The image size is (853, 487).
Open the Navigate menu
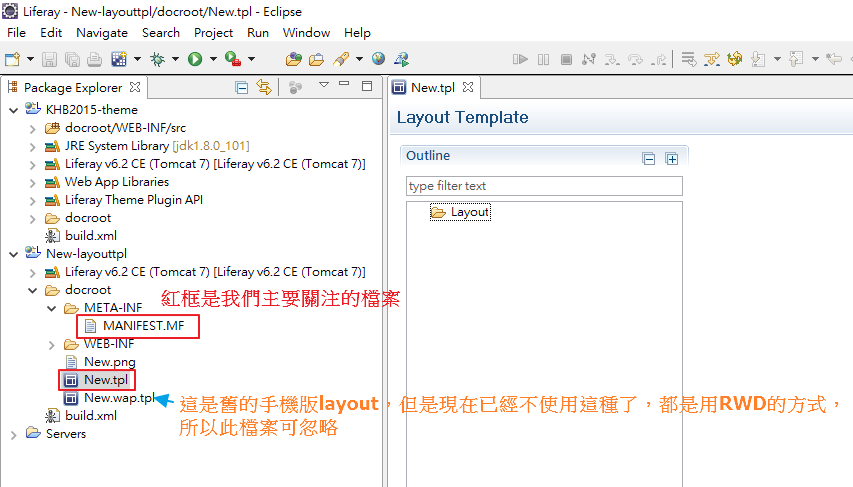click(x=102, y=33)
